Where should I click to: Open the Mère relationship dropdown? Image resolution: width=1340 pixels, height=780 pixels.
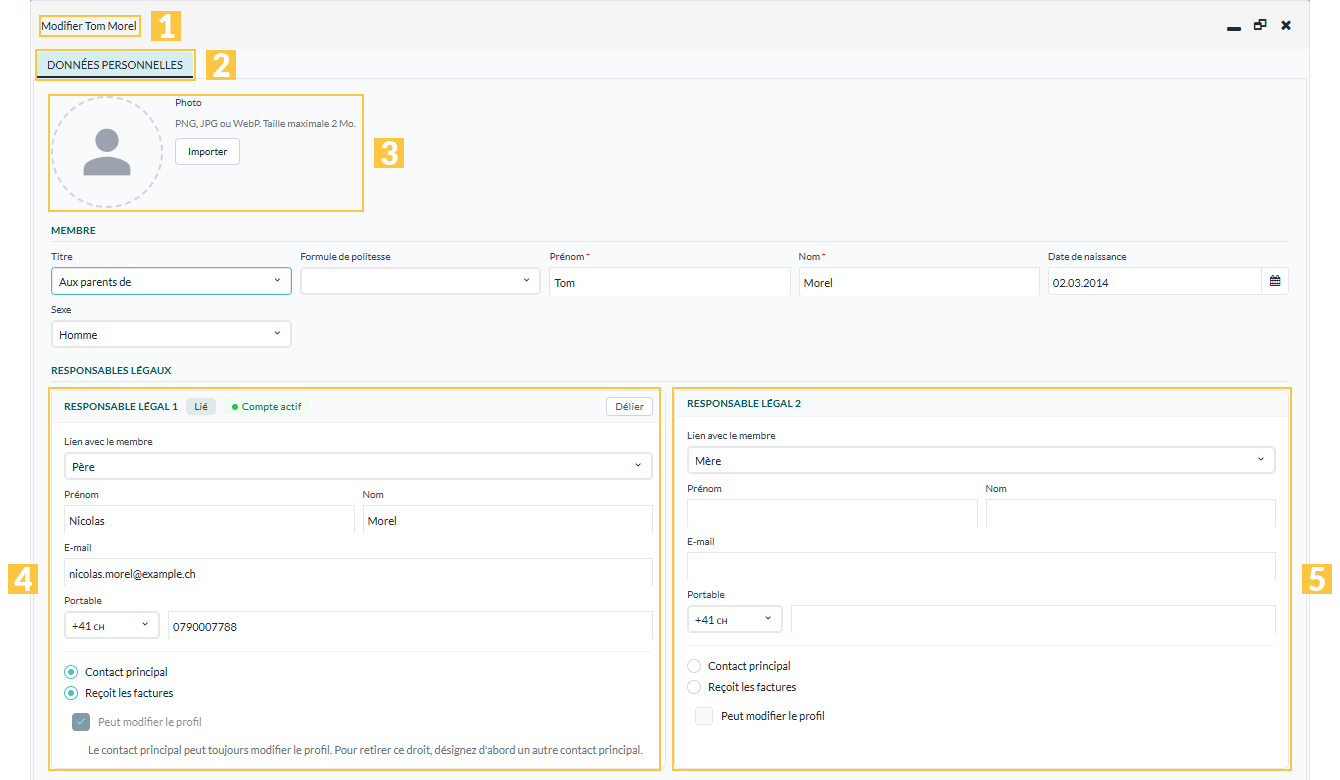981,460
